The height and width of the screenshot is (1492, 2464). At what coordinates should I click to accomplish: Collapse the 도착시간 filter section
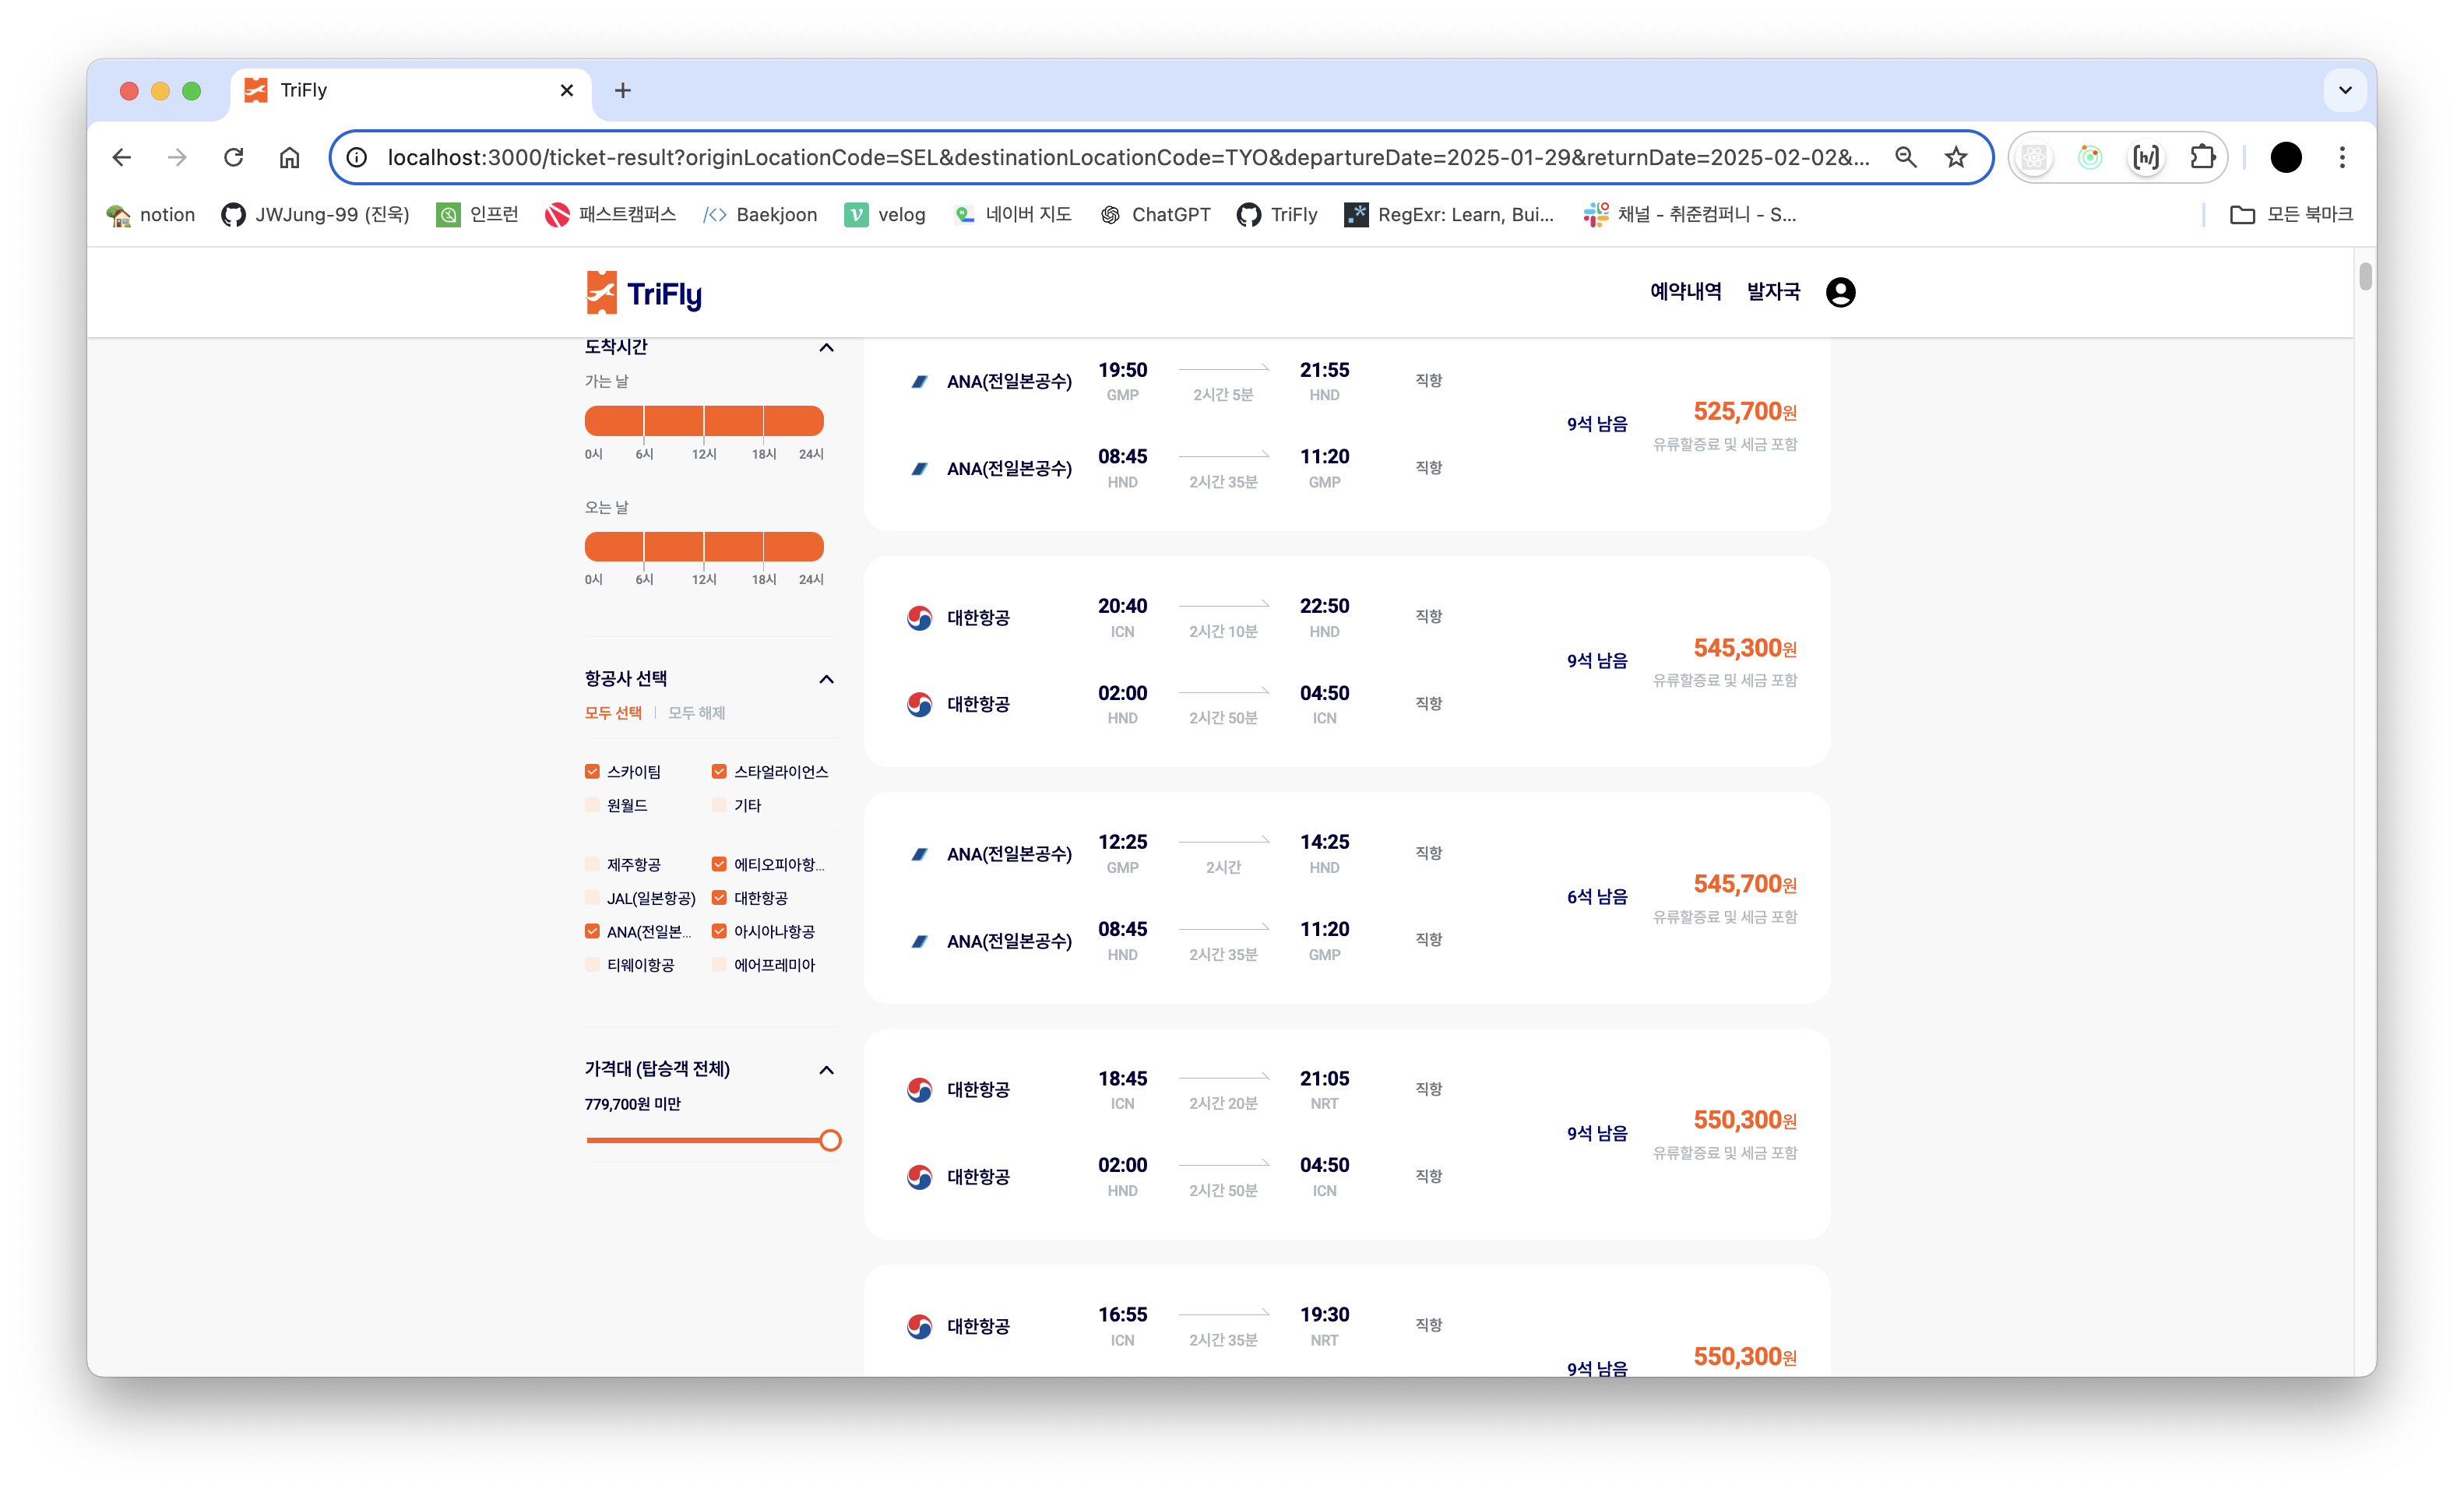(x=826, y=348)
